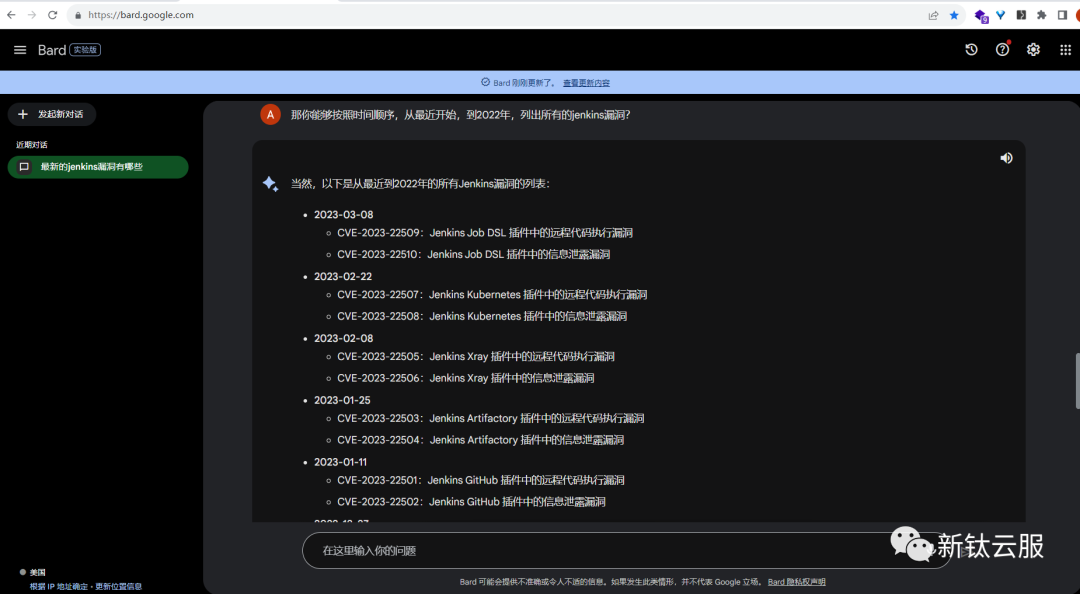Click the CVE-2023-22506 Xray entry
The image size is (1080, 594).
[466, 378]
